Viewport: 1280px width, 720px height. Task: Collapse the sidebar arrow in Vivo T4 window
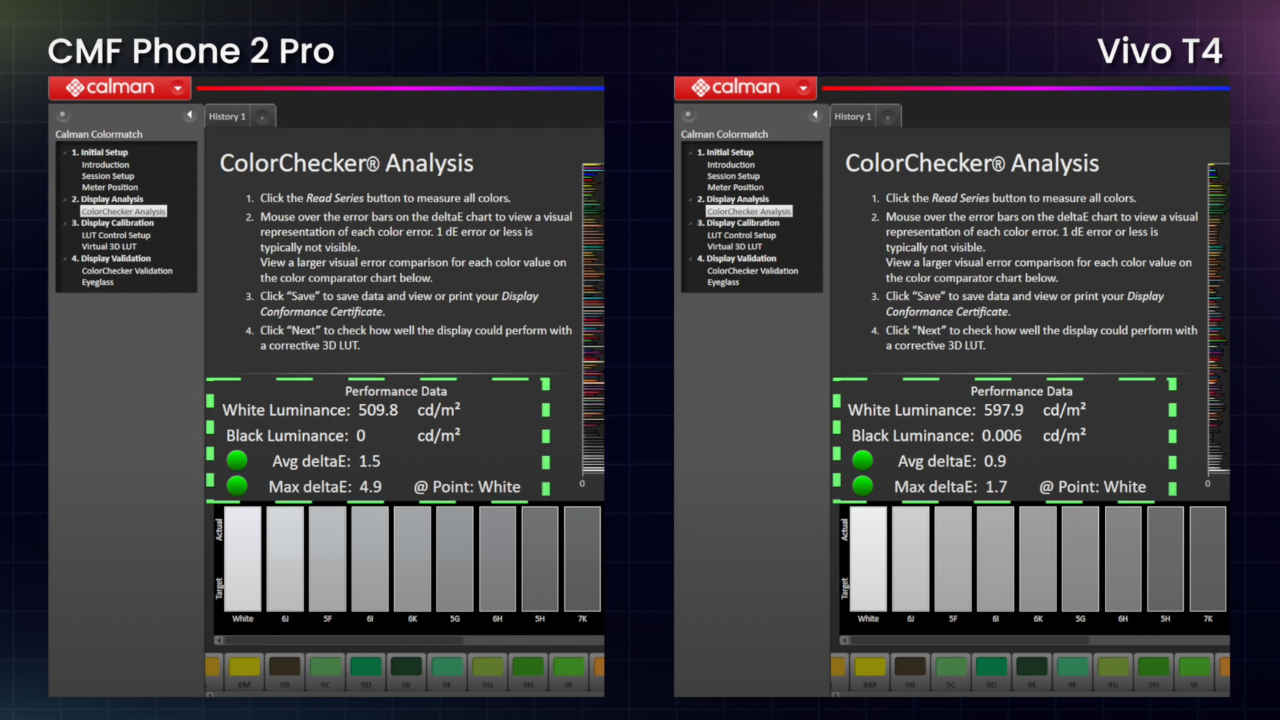click(816, 115)
